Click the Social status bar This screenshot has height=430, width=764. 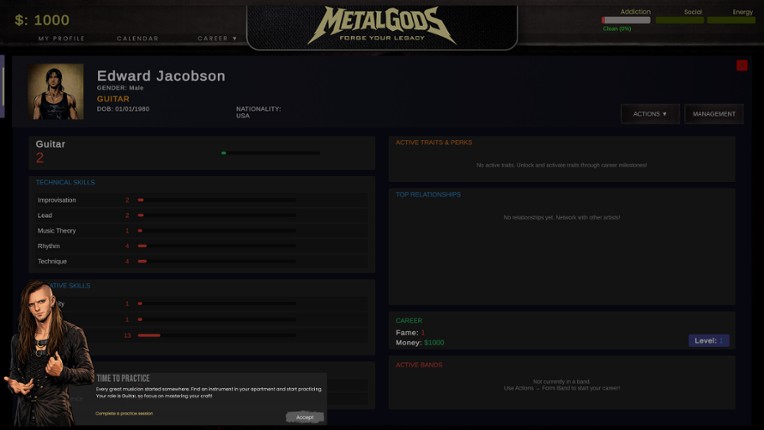pyautogui.click(x=680, y=20)
